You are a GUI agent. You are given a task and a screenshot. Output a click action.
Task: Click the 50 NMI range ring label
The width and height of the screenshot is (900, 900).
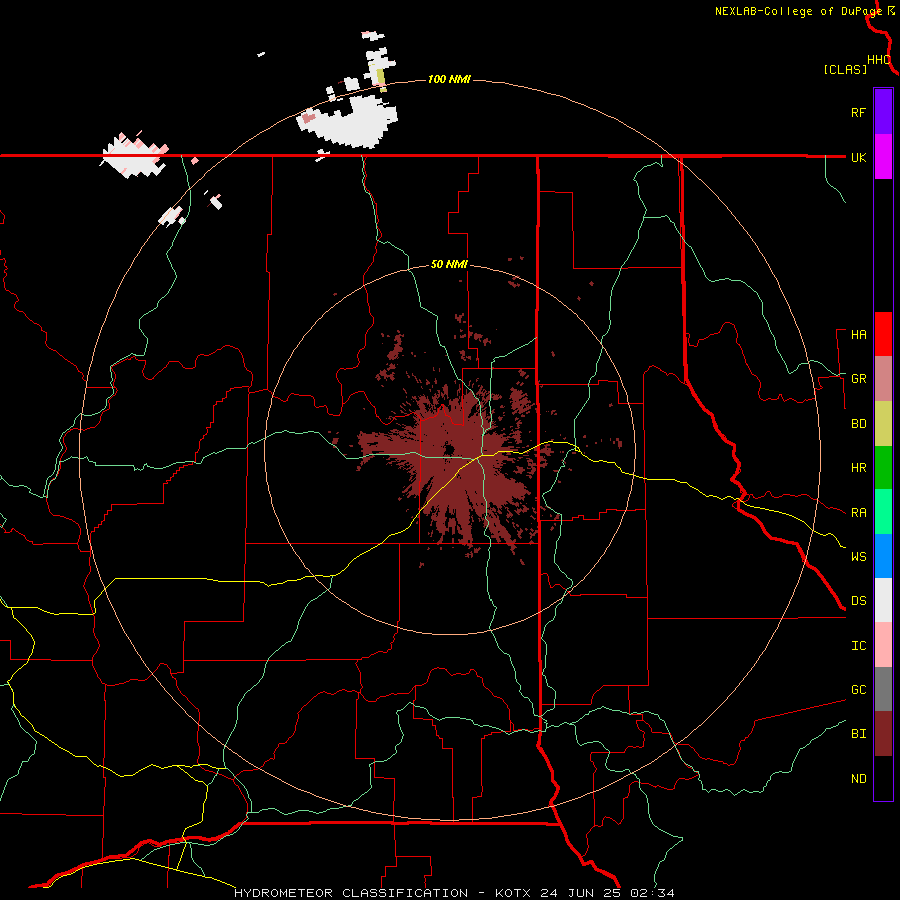pyautogui.click(x=449, y=264)
